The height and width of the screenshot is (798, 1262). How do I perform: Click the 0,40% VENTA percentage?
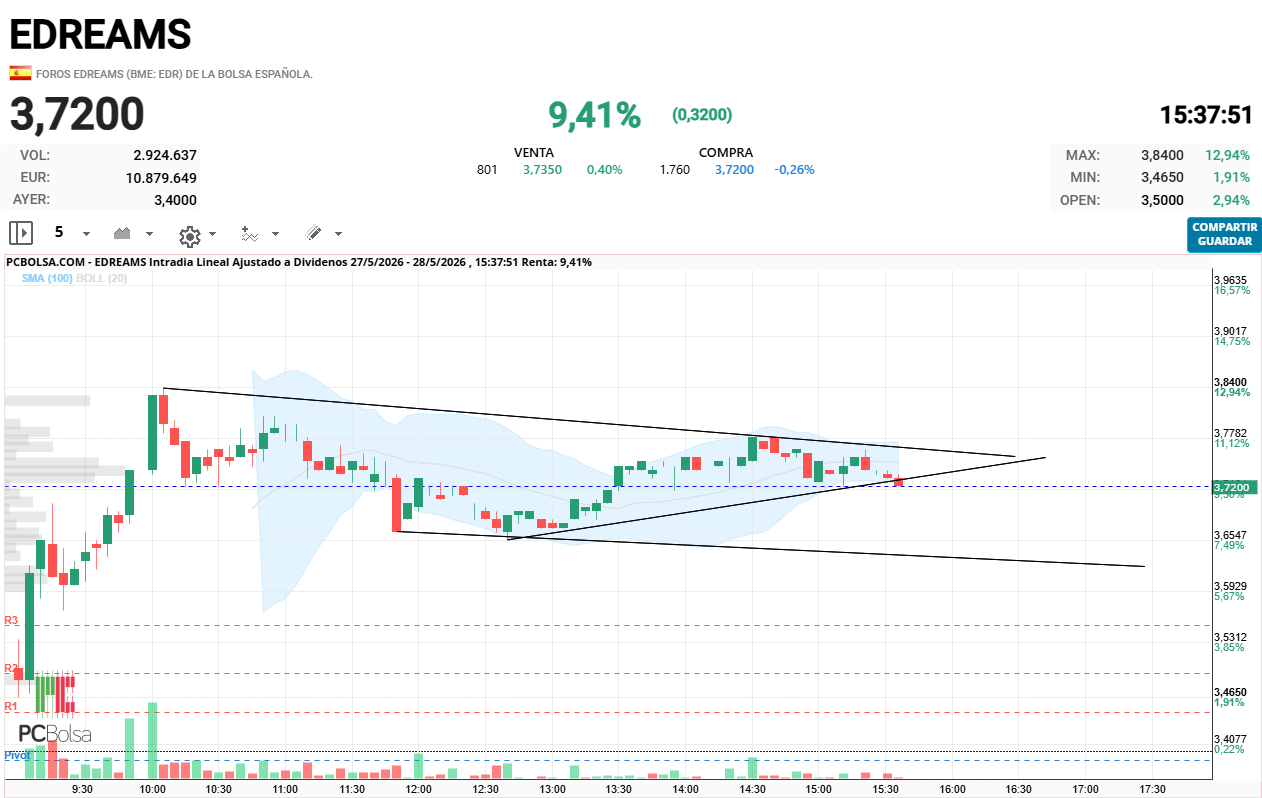tap(604, 169)
